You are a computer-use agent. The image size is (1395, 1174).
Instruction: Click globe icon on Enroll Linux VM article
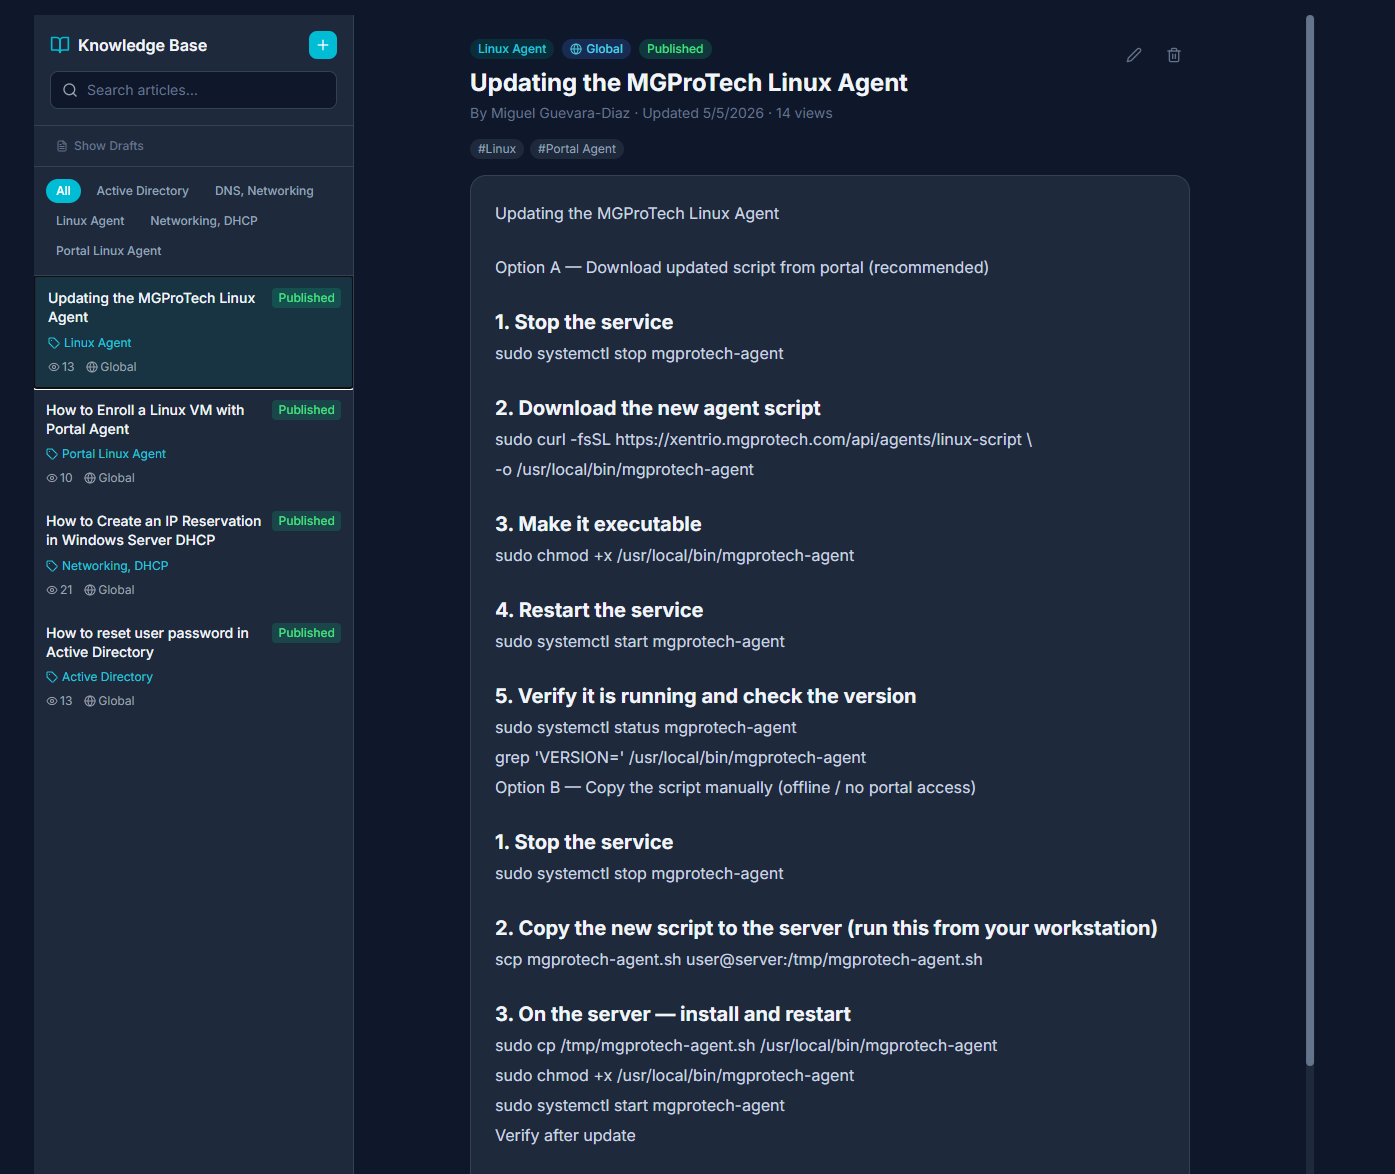tap(90, 478)
